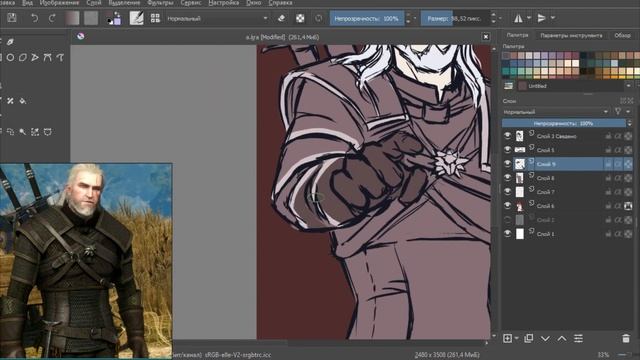Adjust the brush opacity slider

[x=367, y=18]
